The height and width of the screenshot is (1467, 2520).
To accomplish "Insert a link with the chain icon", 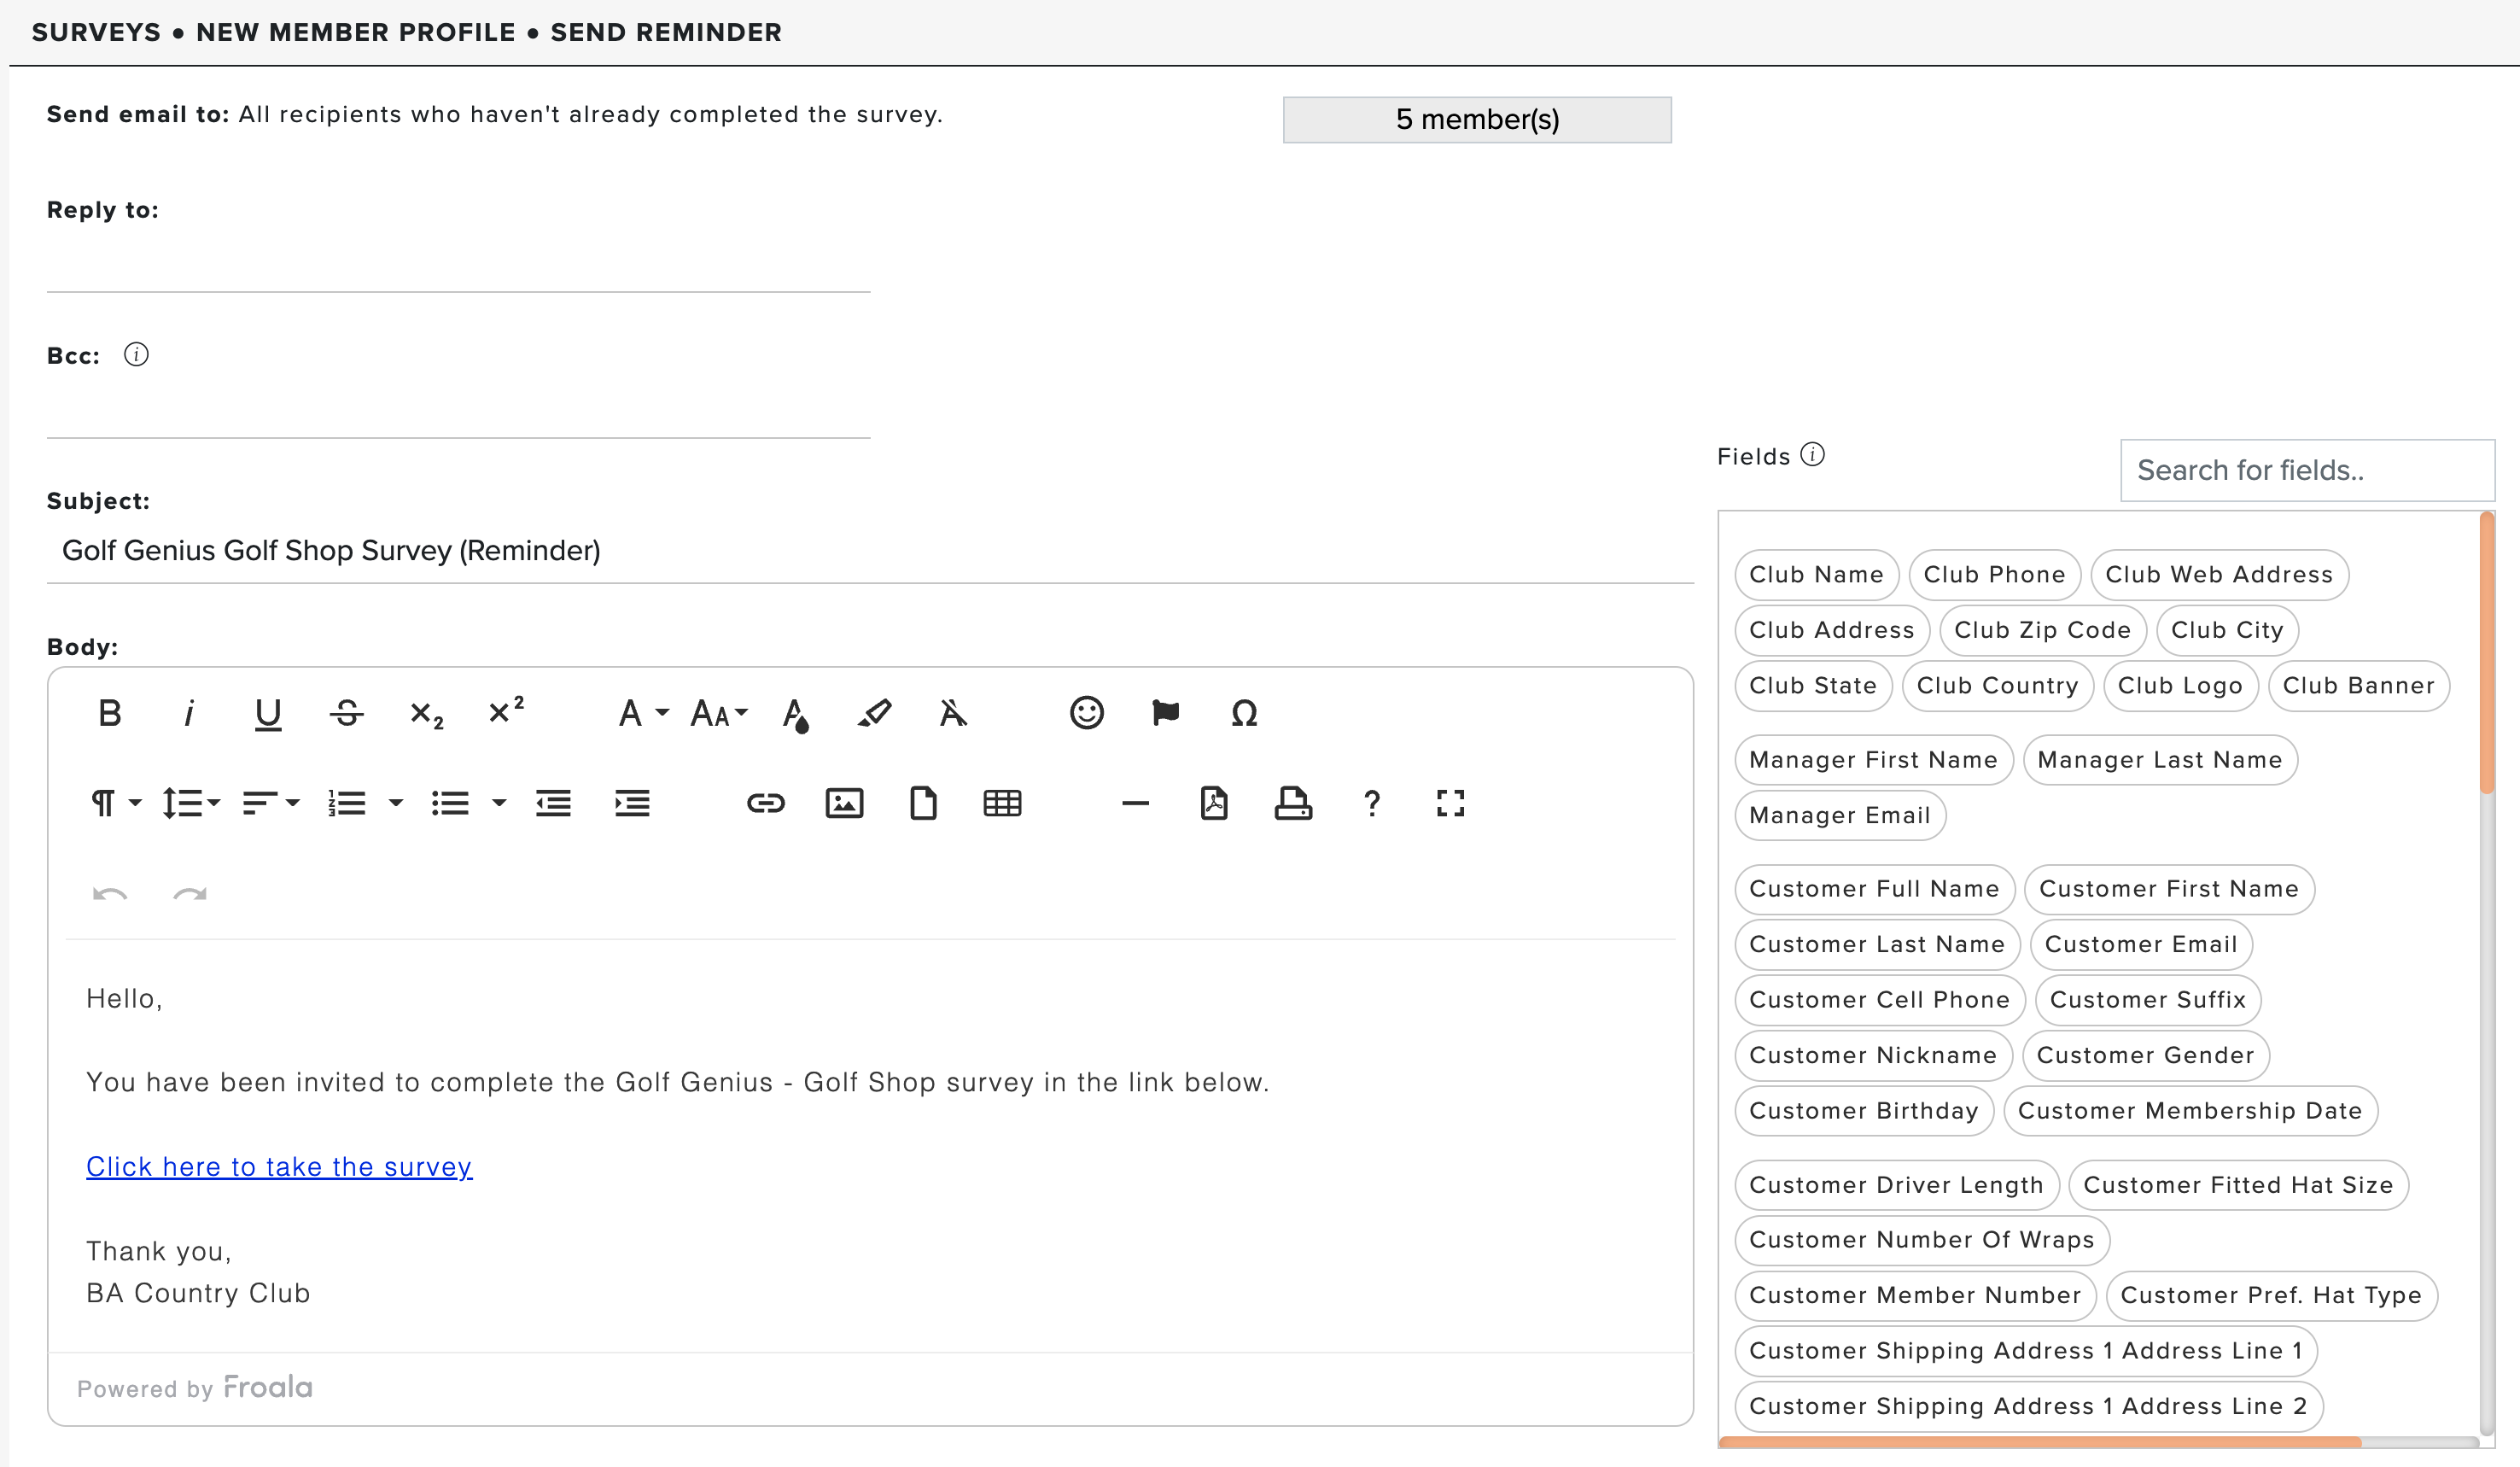I will 765,803.
